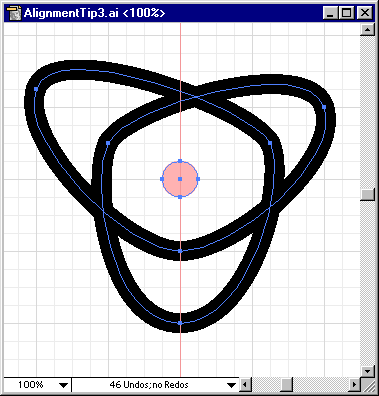This screenshot has width=379, height=396.
Task: Click the left anchor point of the pink circle
Action: [x=162, y=179]
